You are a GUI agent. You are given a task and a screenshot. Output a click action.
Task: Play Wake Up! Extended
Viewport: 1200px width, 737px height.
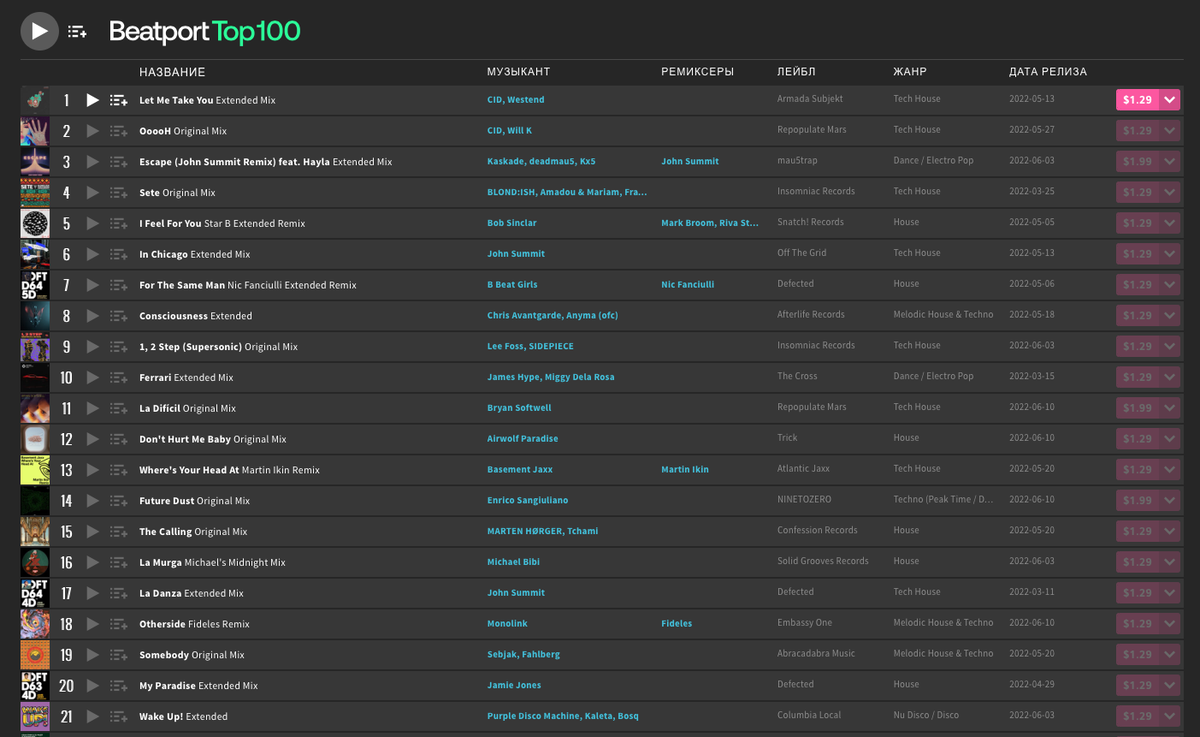pos(93,717)
